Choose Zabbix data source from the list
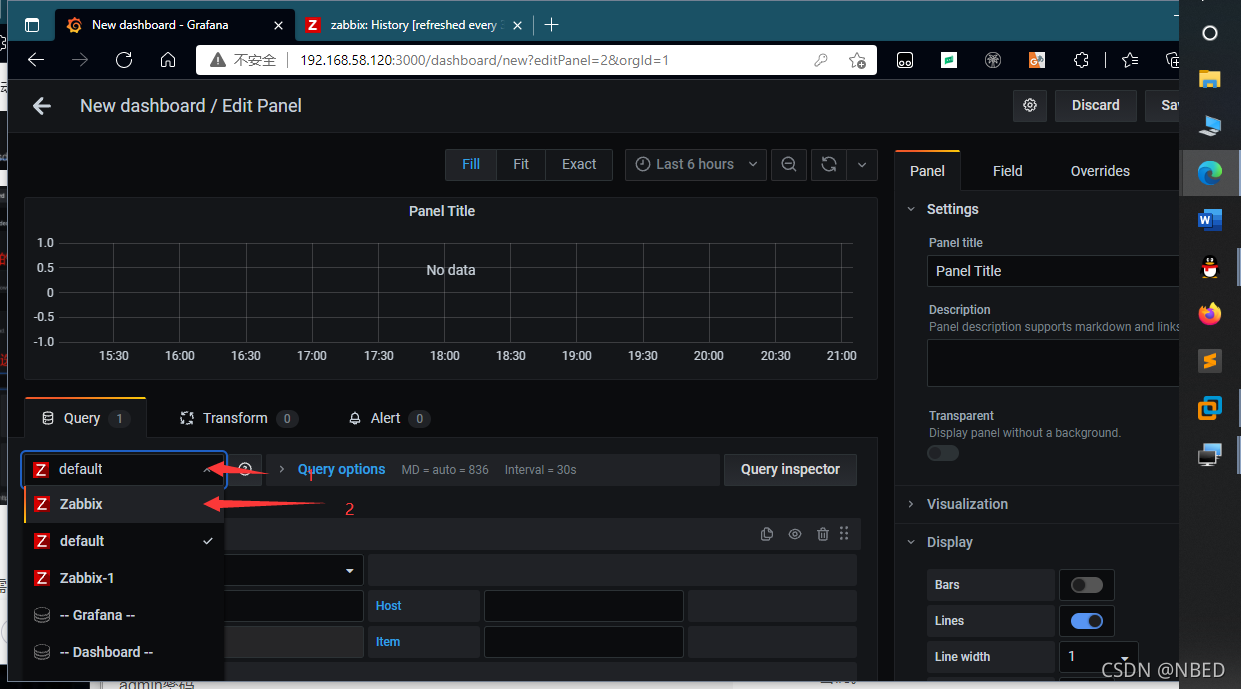Viewport: 1241px width, 689px height. (124, 504)
